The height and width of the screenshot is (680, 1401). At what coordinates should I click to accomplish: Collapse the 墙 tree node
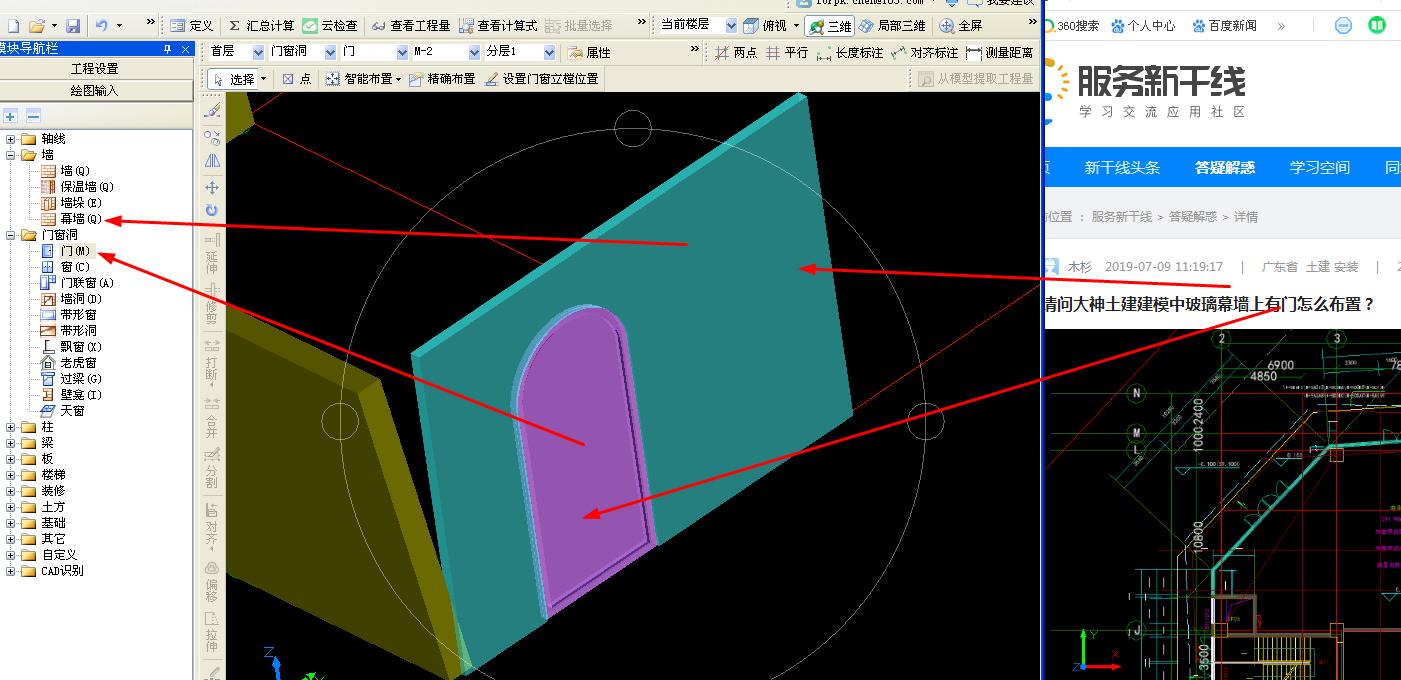pos(11,155)
